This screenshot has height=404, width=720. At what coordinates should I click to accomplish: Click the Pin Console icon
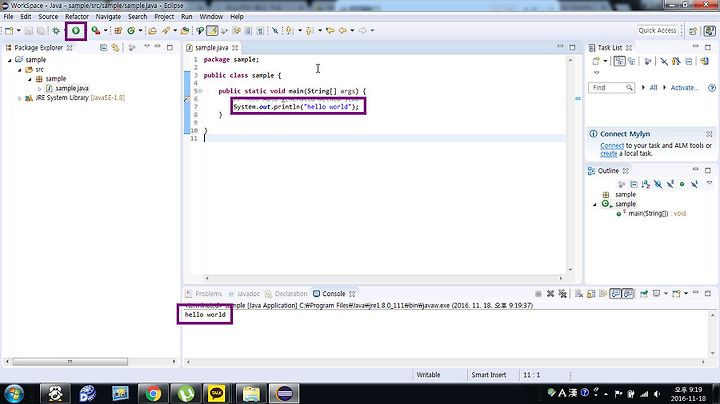click(x=644, y=294)
